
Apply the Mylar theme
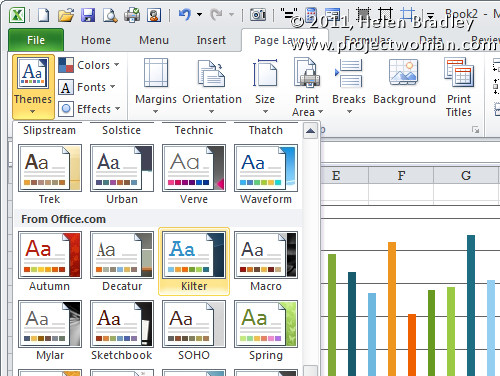coord(50,331)
